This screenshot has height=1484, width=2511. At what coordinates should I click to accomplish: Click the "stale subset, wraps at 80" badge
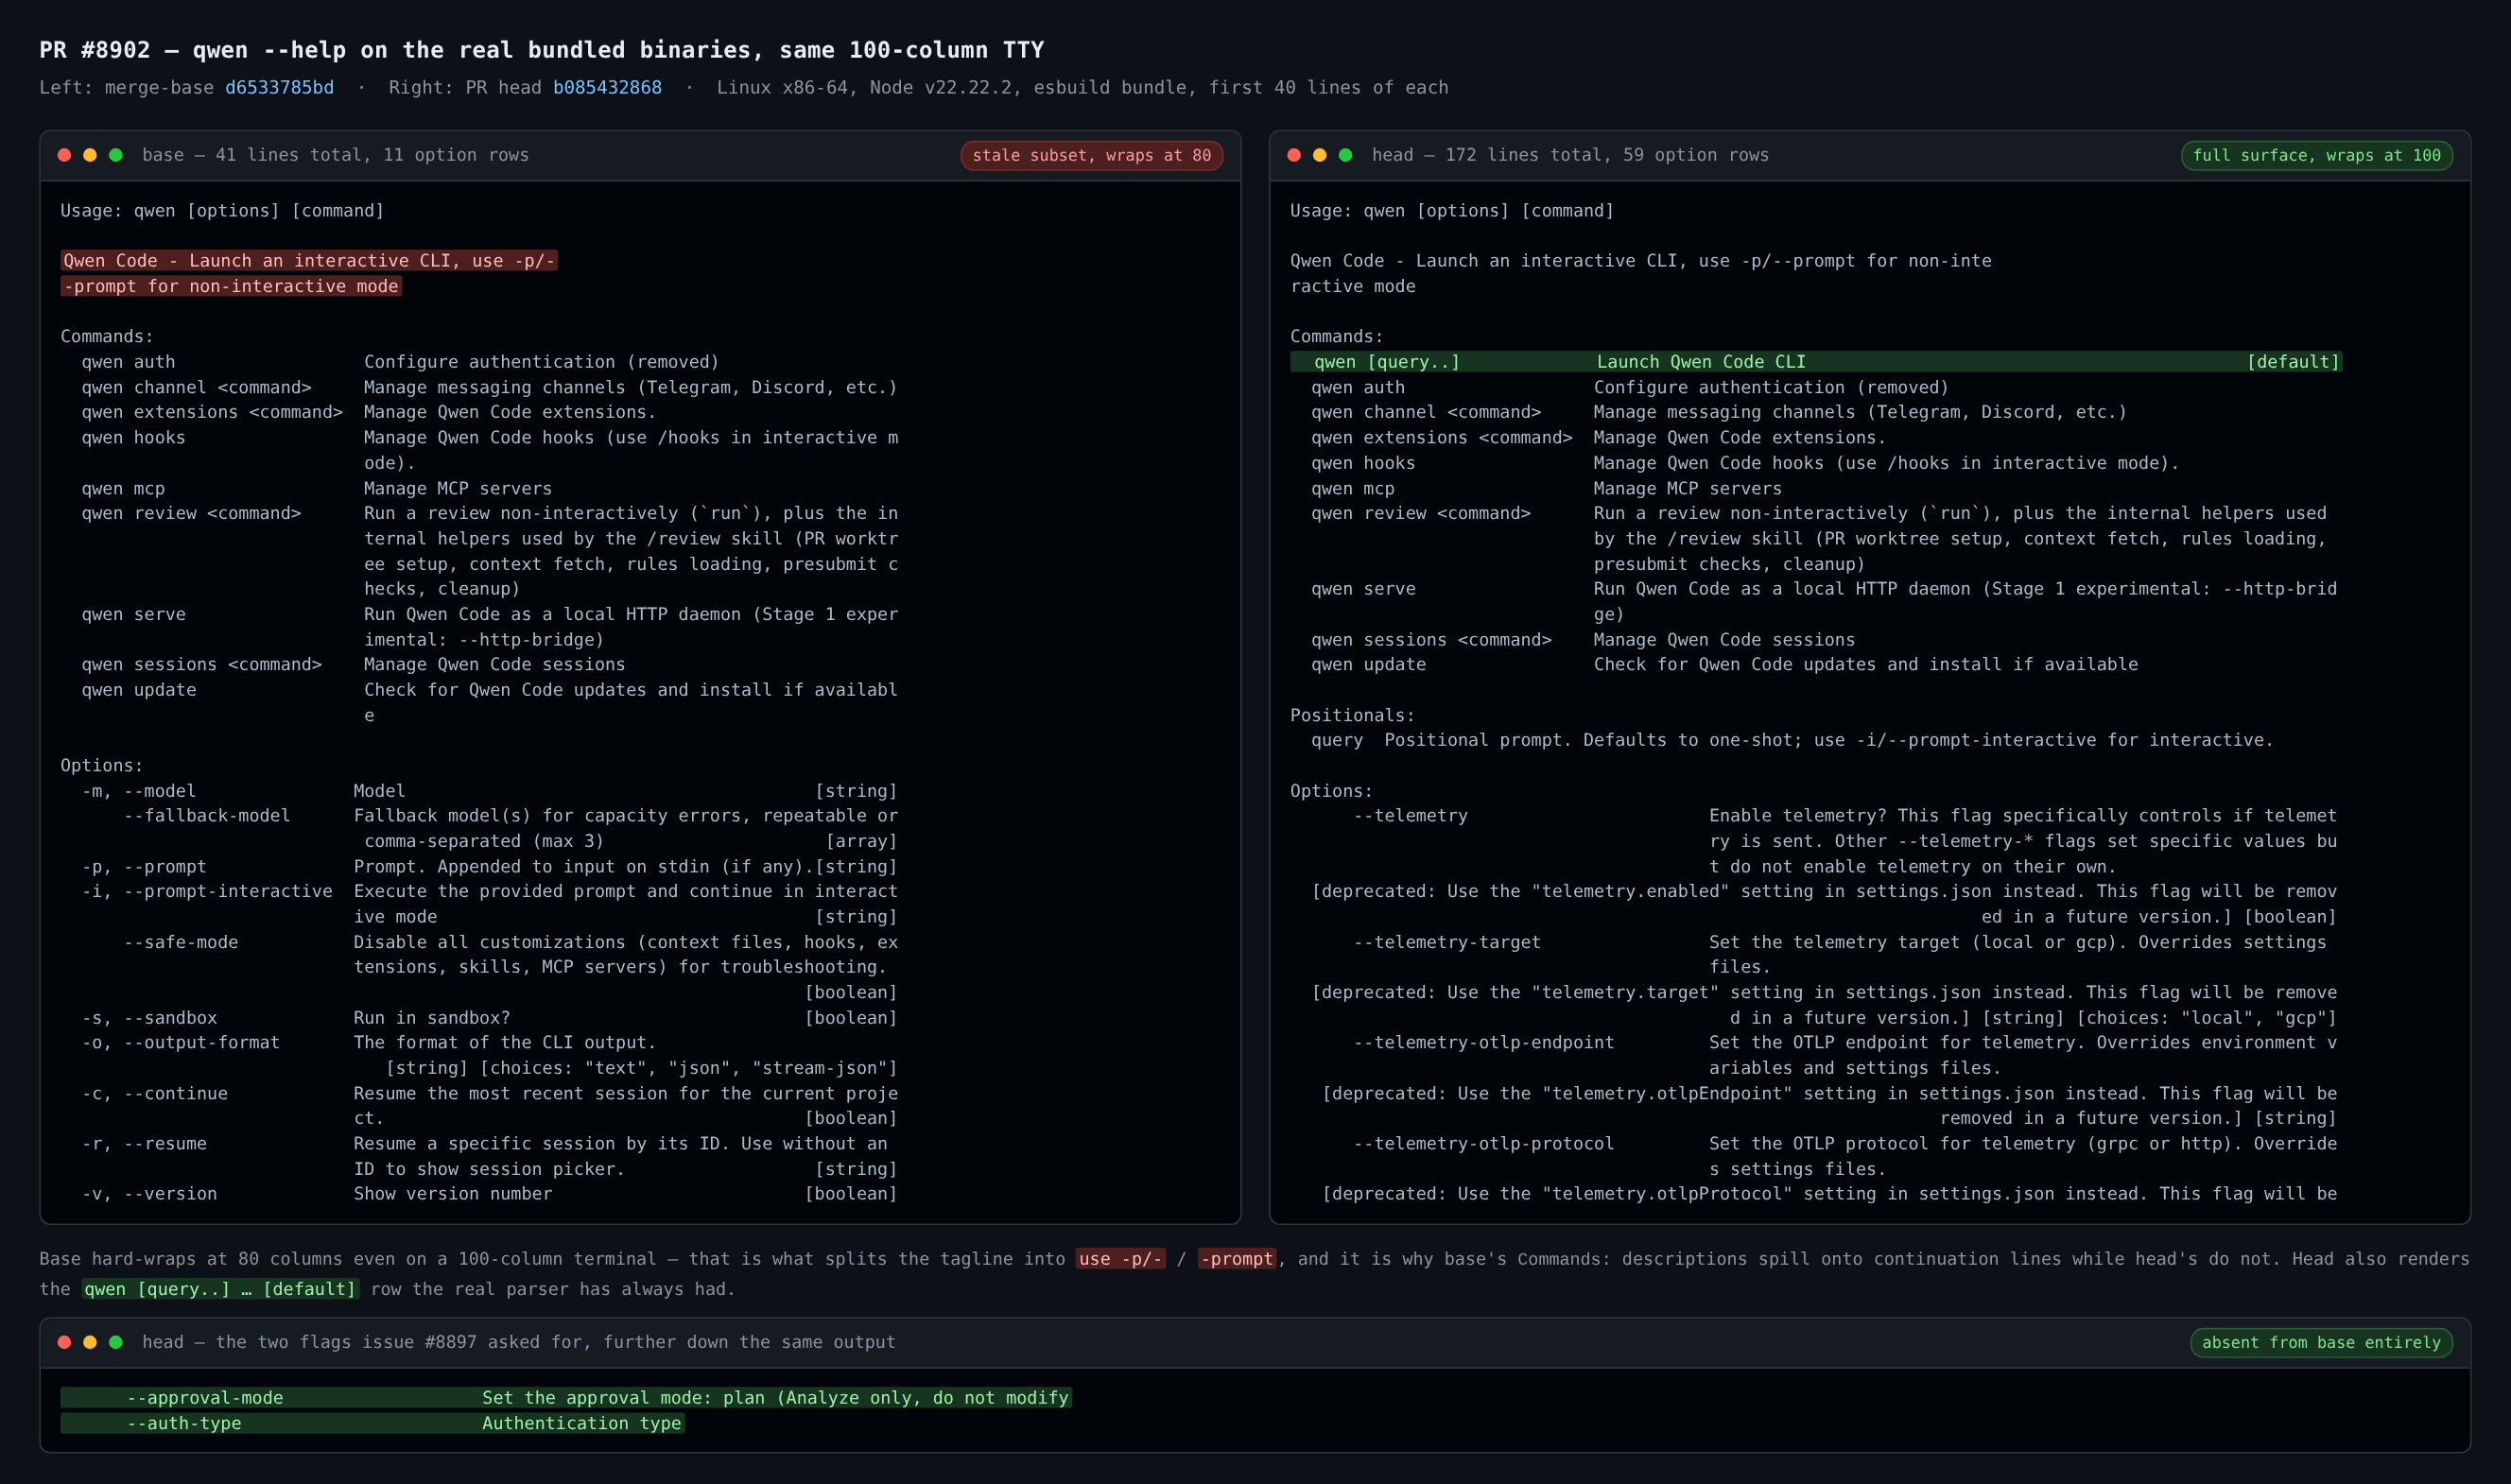(1091, 155)
